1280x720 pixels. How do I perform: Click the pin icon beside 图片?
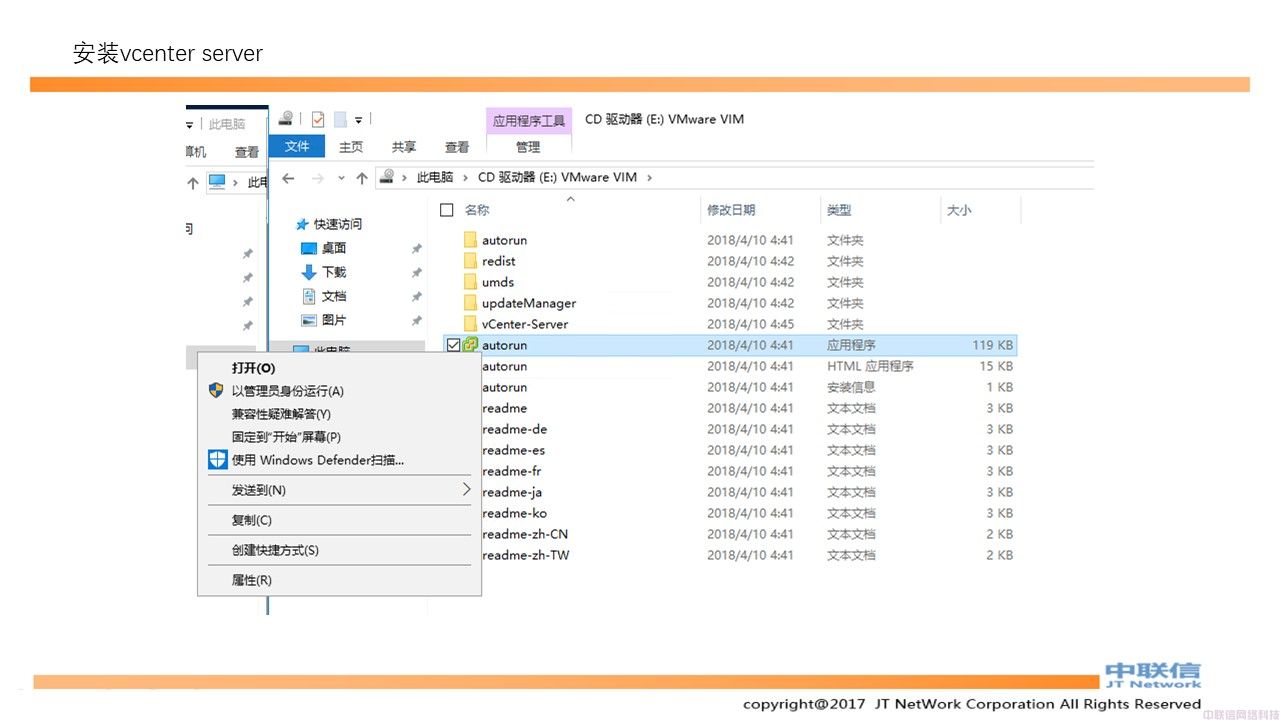tap(416, 321)
